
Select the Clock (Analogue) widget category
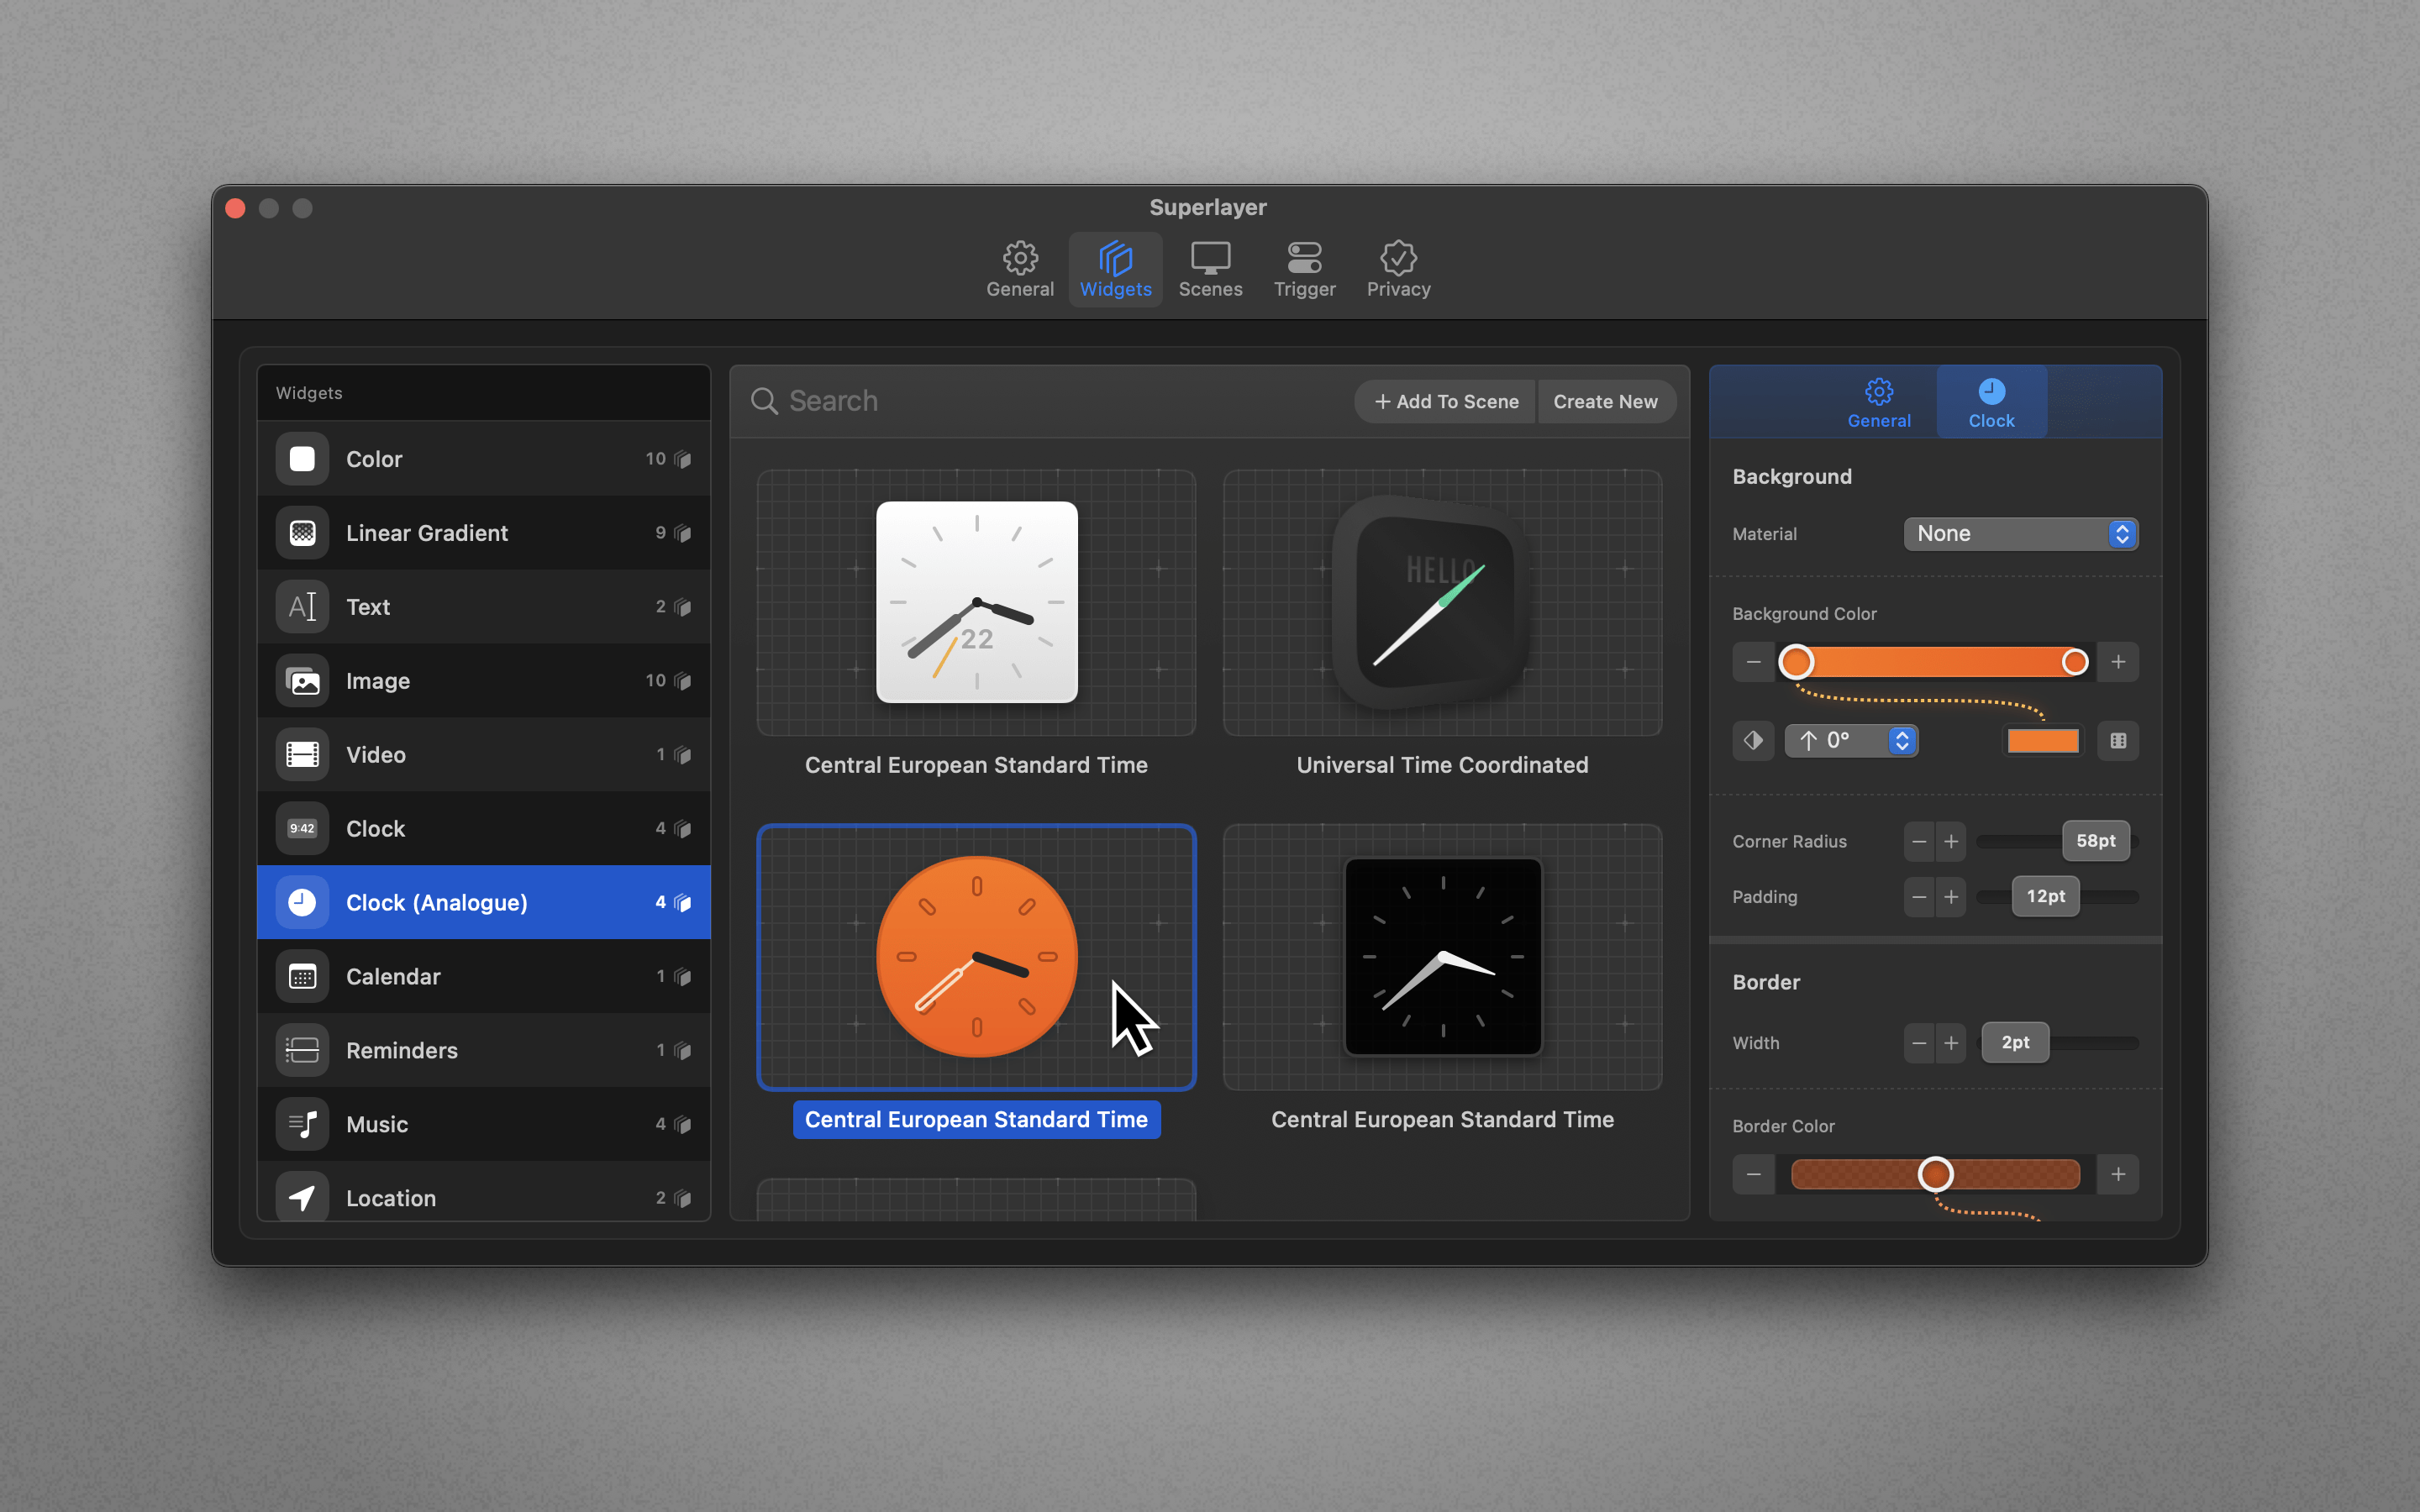click(488, 900)
